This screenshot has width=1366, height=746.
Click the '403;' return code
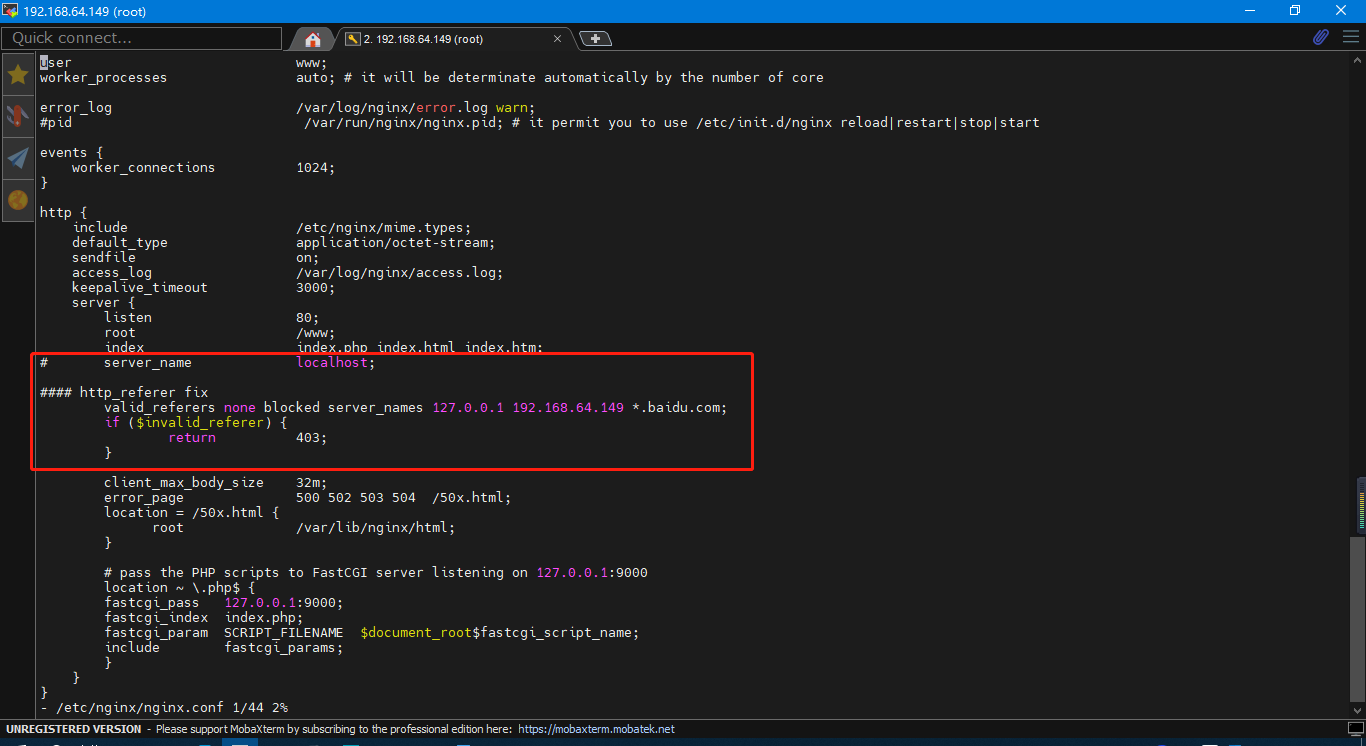click(x=312, y=437)
